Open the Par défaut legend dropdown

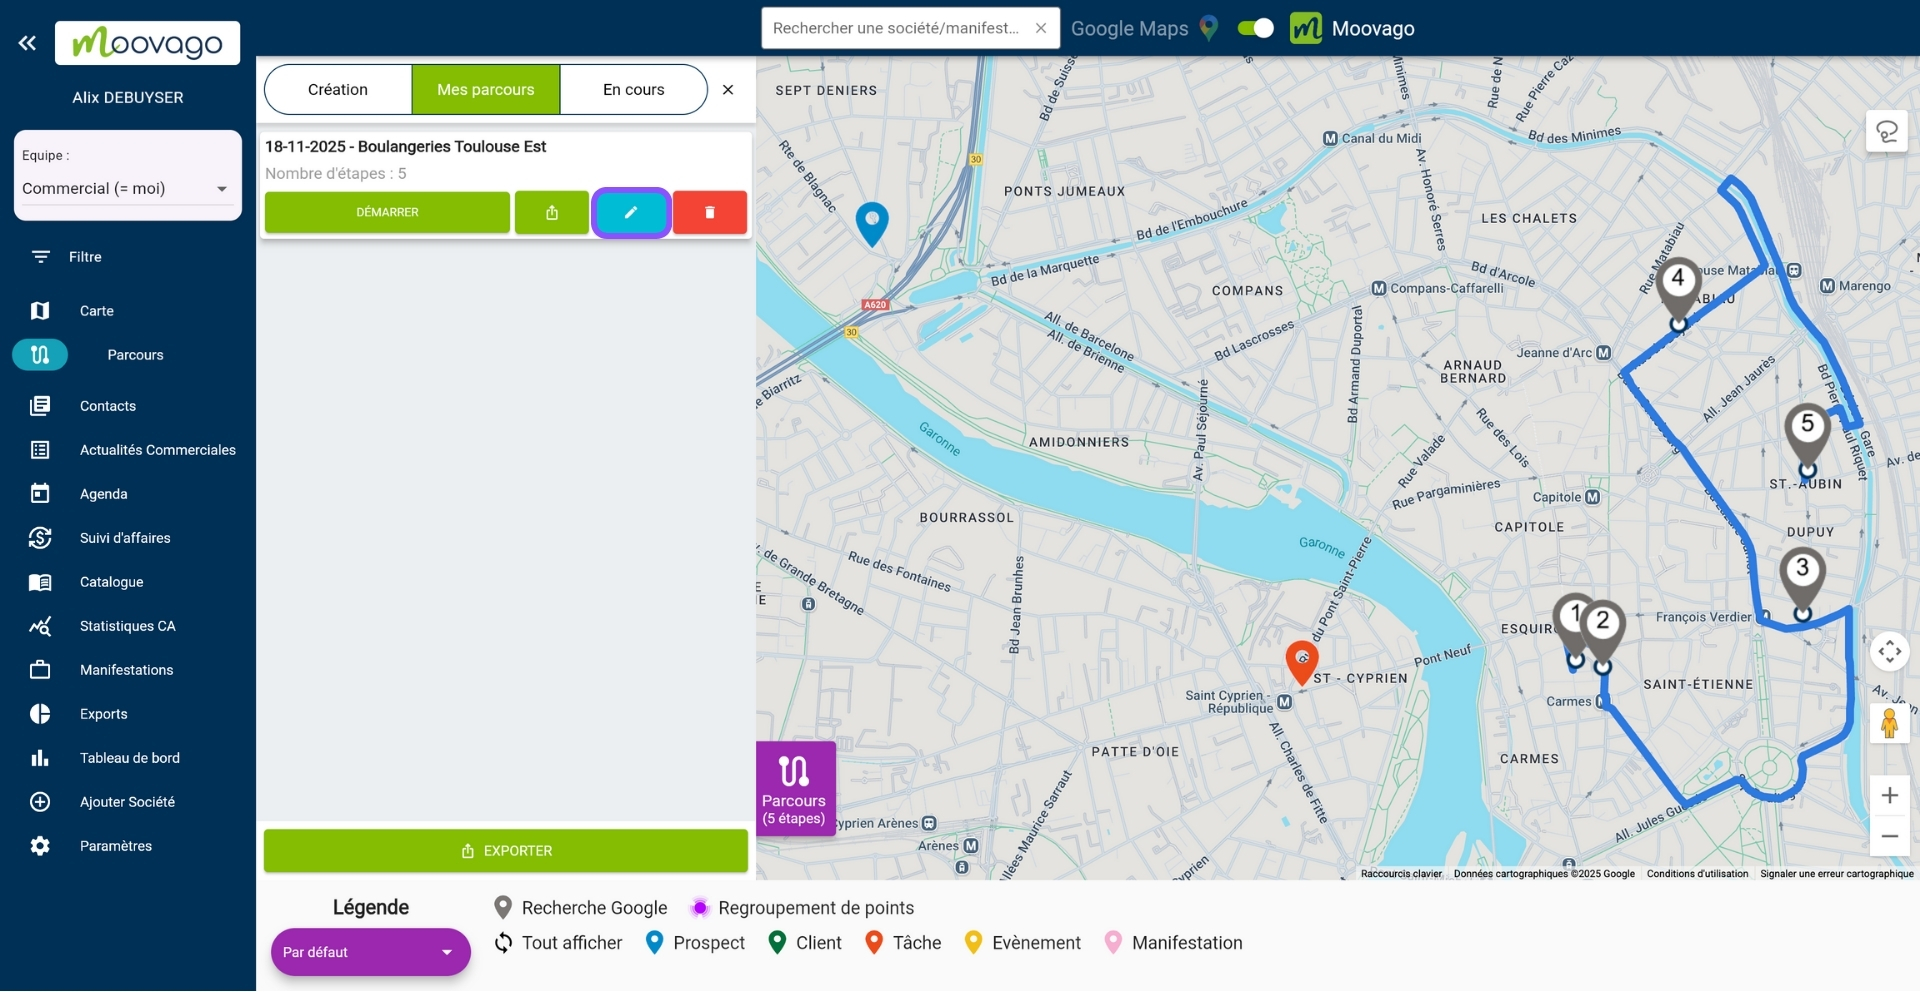tap(370, 952)
